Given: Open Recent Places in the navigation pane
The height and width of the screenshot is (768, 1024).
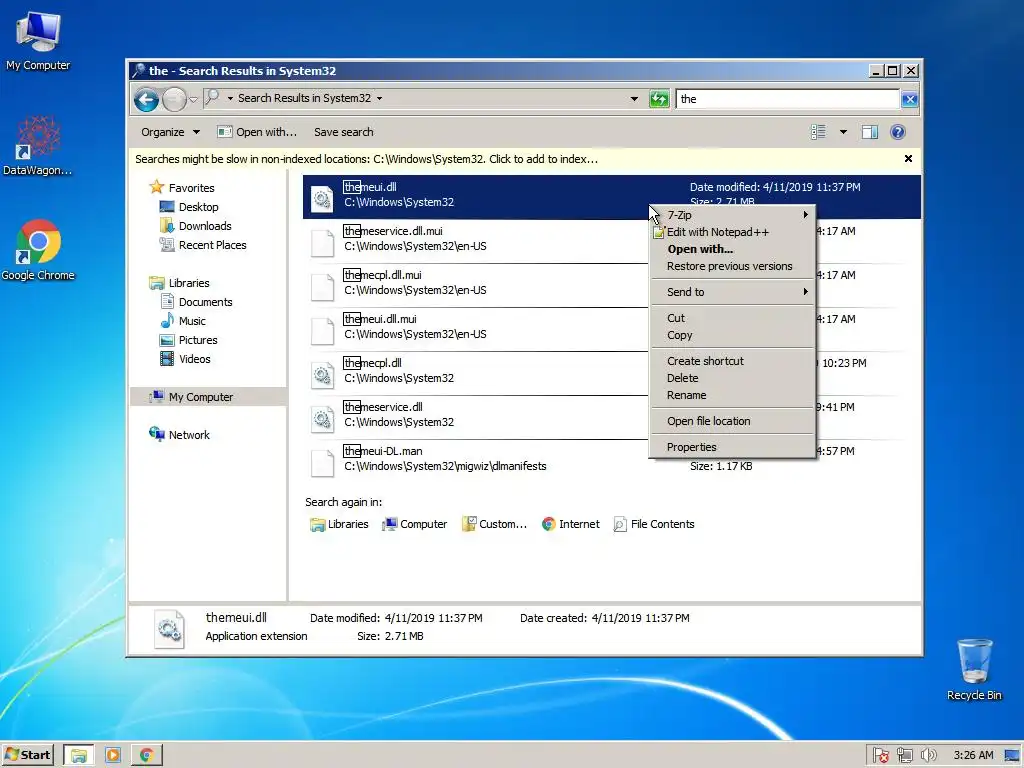Looking at the screenshot, I should pyautogui.click(x=212, y=245).
